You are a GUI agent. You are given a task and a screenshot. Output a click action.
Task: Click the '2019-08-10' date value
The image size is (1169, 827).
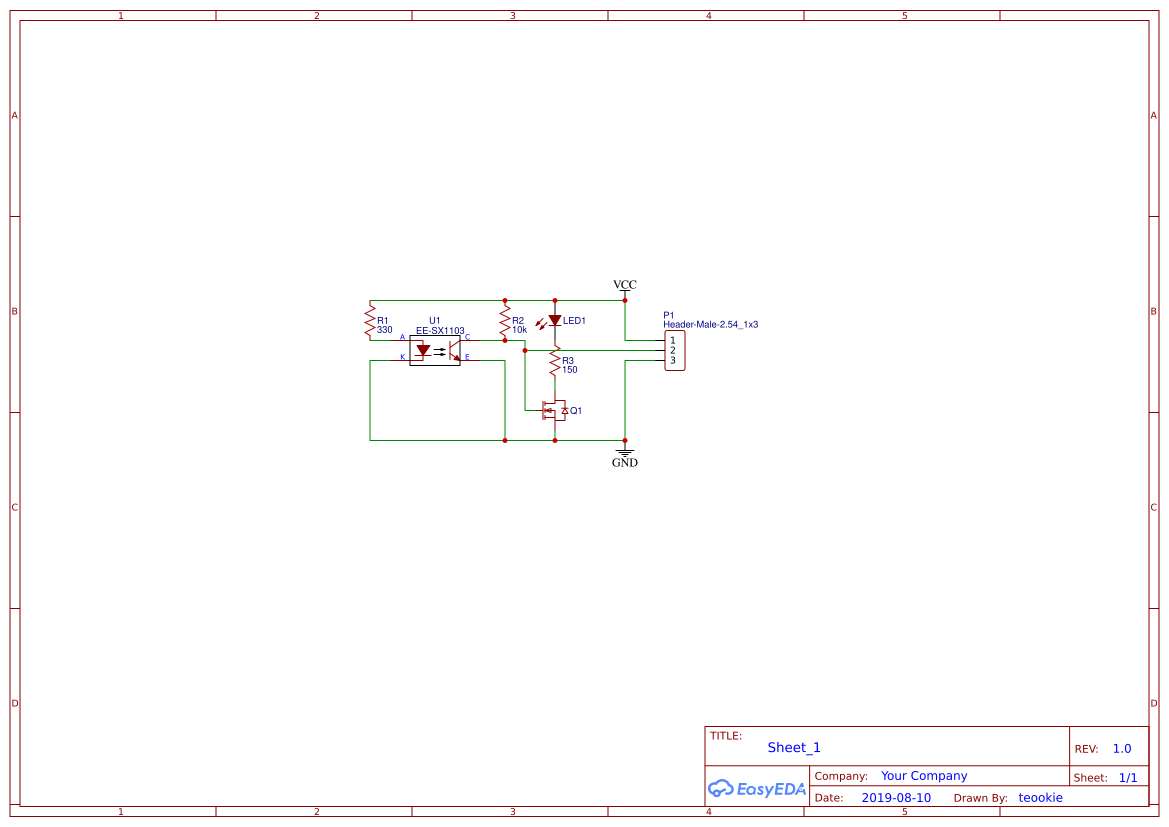pyautogui.click(x=896, y=798)
